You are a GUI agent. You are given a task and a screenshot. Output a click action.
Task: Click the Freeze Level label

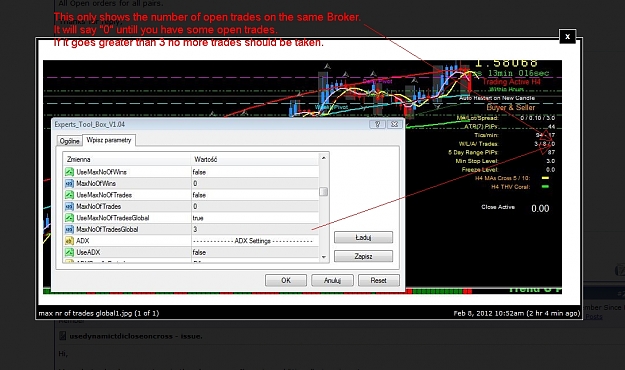[x=480, y=169]
